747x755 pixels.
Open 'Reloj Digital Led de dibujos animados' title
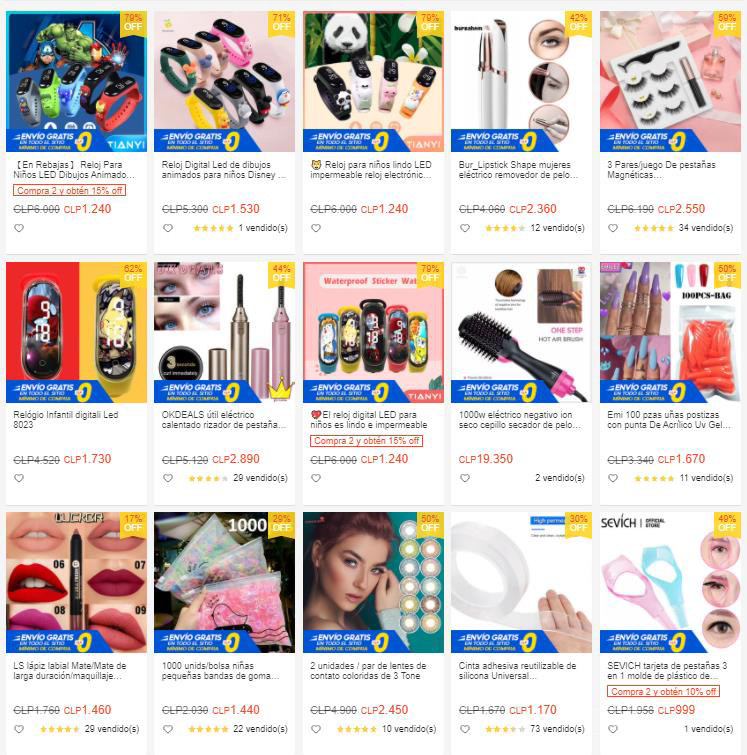click(223, 169)
